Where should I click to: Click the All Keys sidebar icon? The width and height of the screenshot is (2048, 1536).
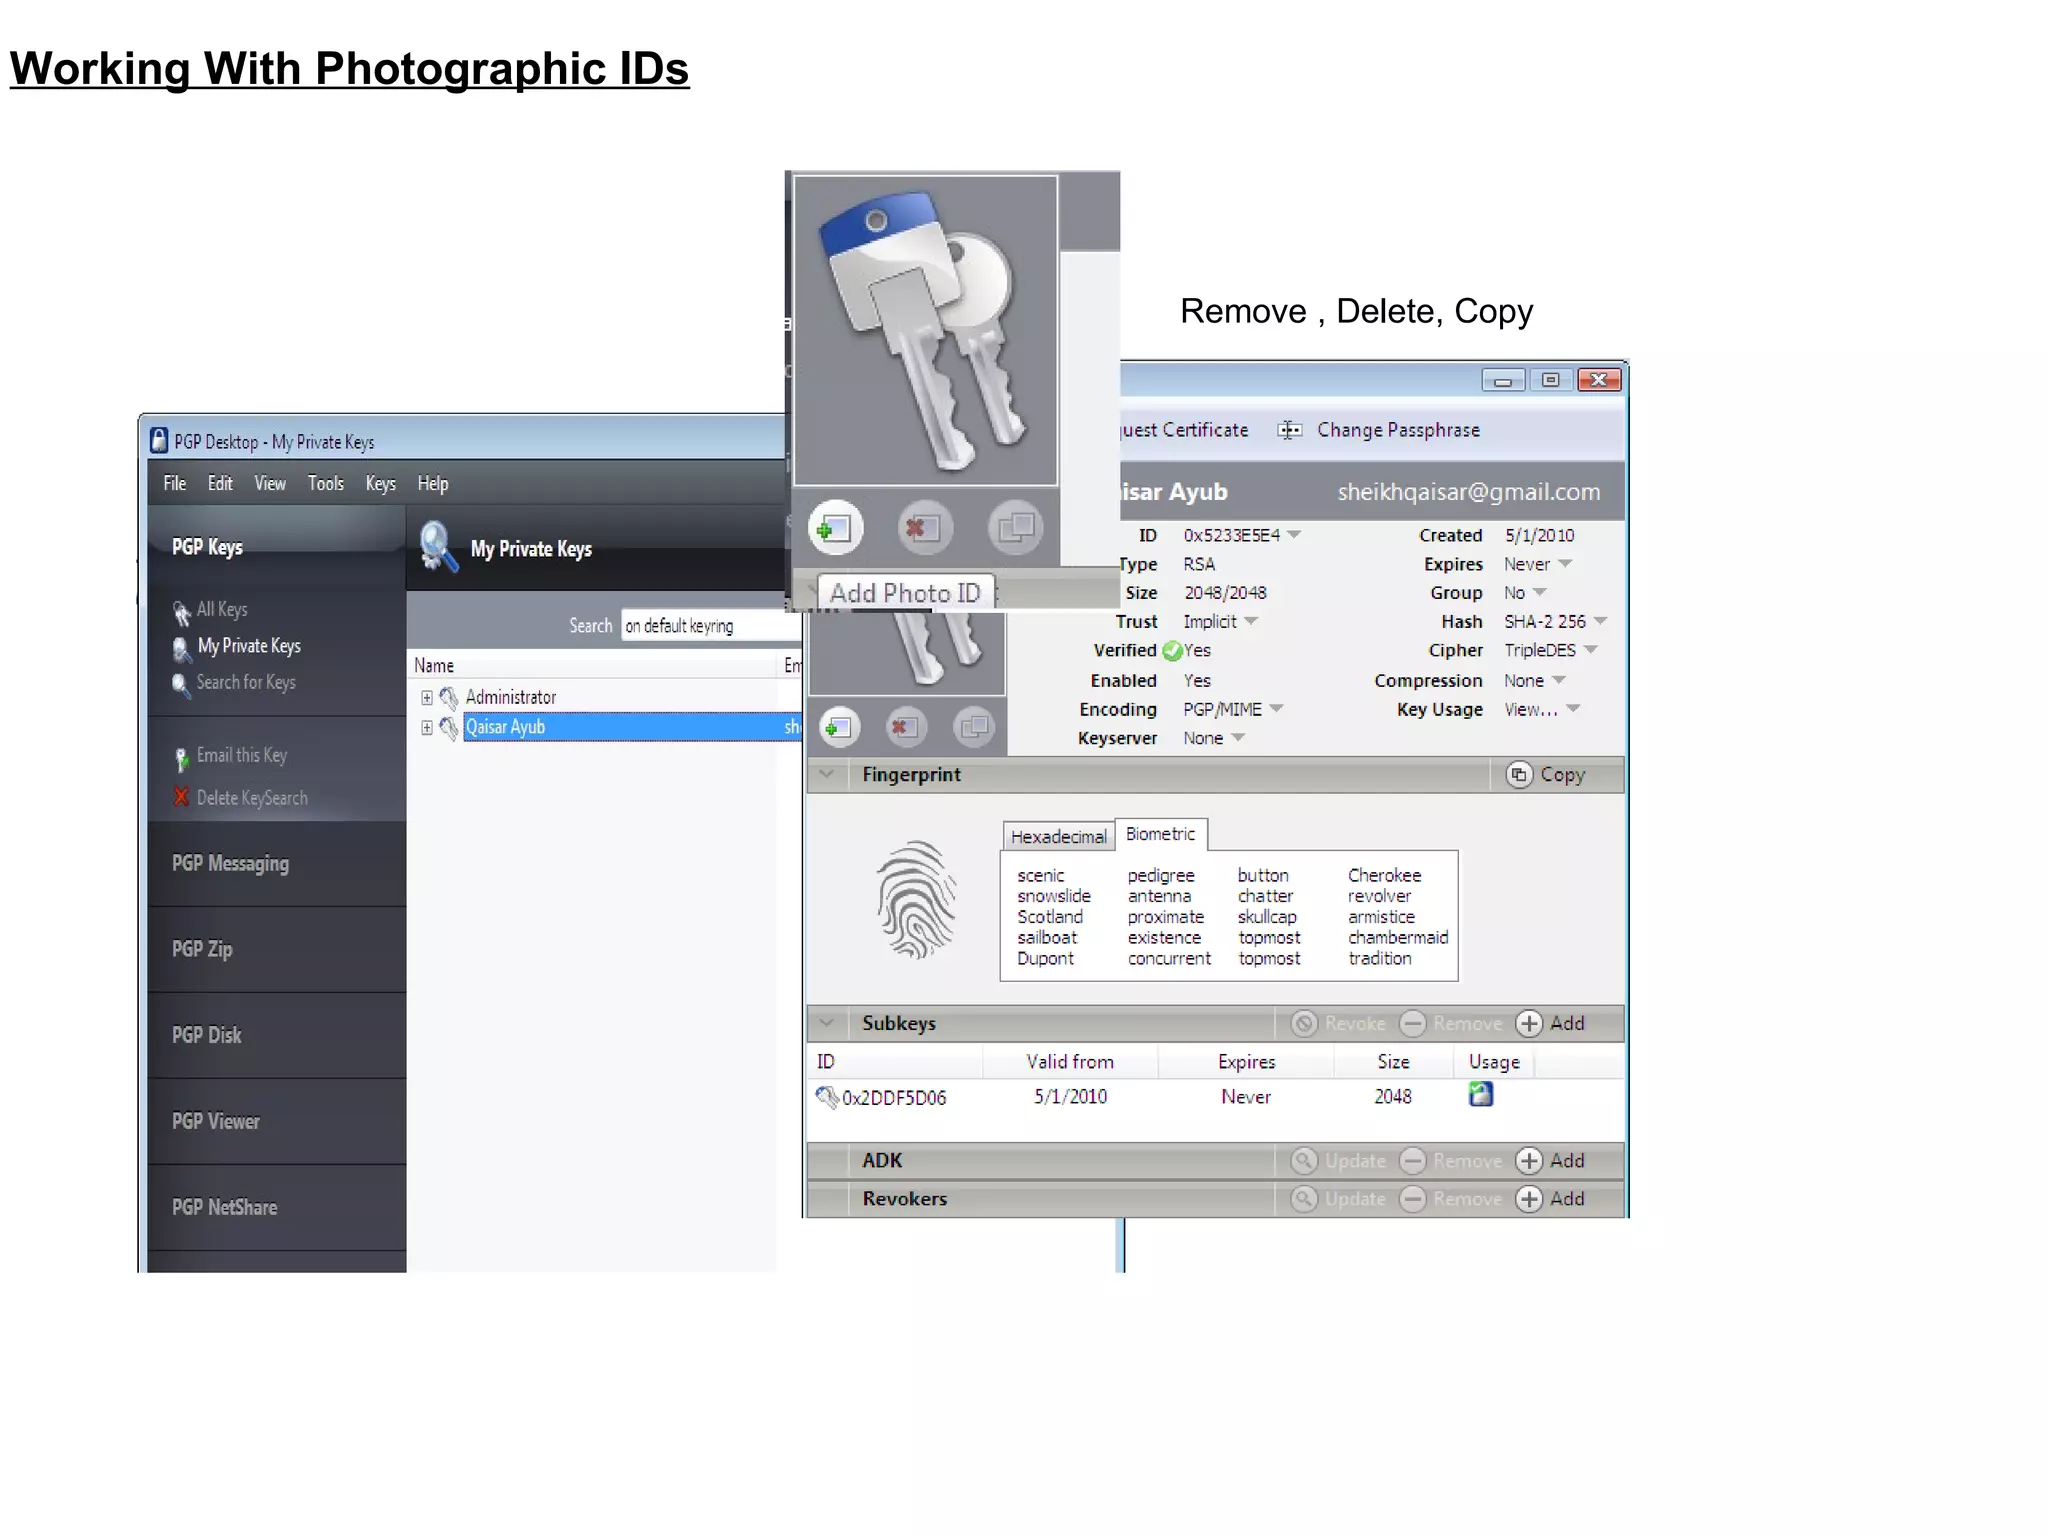pos(182,612)
